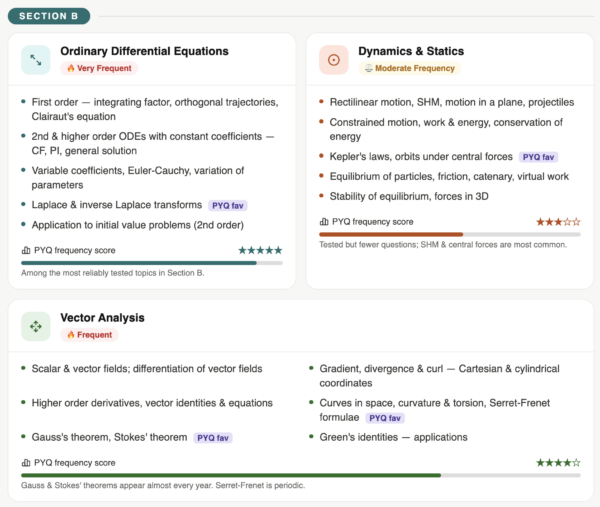Click the Frequent badge under Vector Analysis
Viewport: 600px width, 507px height.
click(x=89, y=335)
